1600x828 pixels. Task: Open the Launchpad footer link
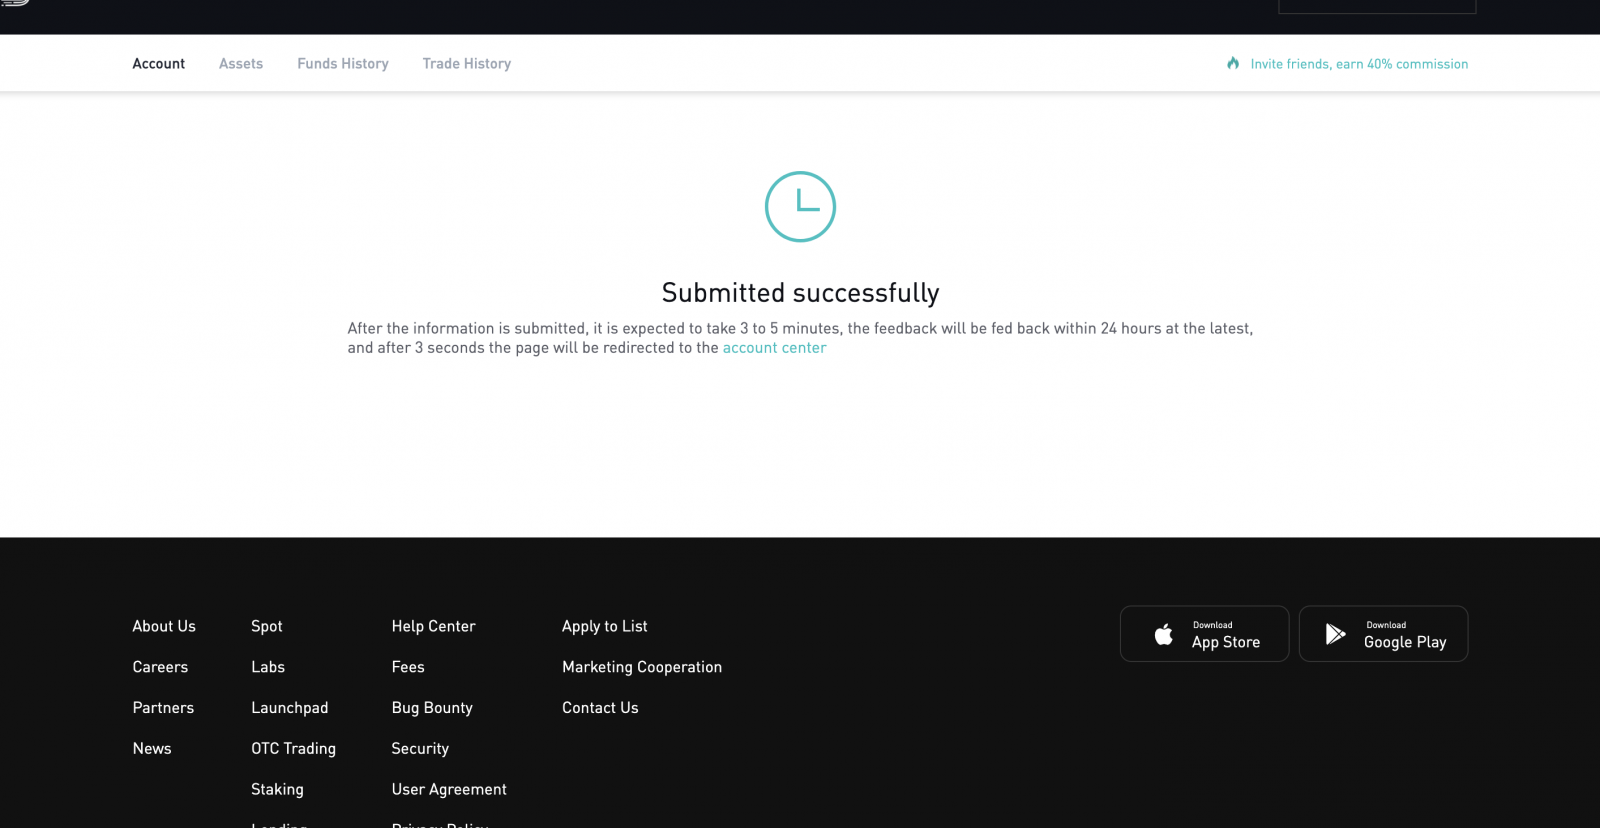pos(289,708)
